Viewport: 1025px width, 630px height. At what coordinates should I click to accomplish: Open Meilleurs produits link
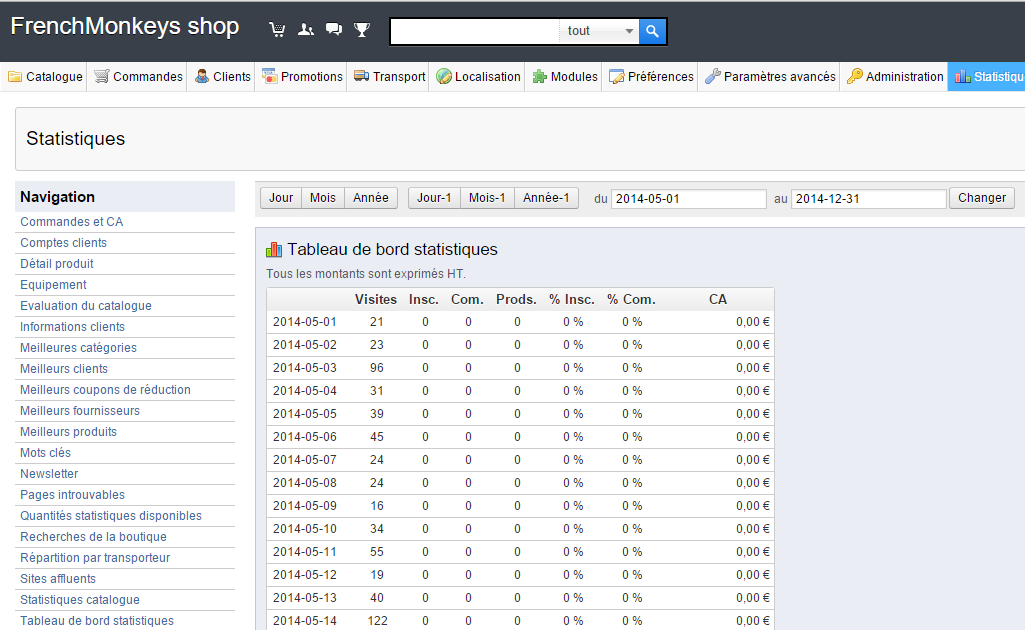pyautogui.click(x=69, y=431)
